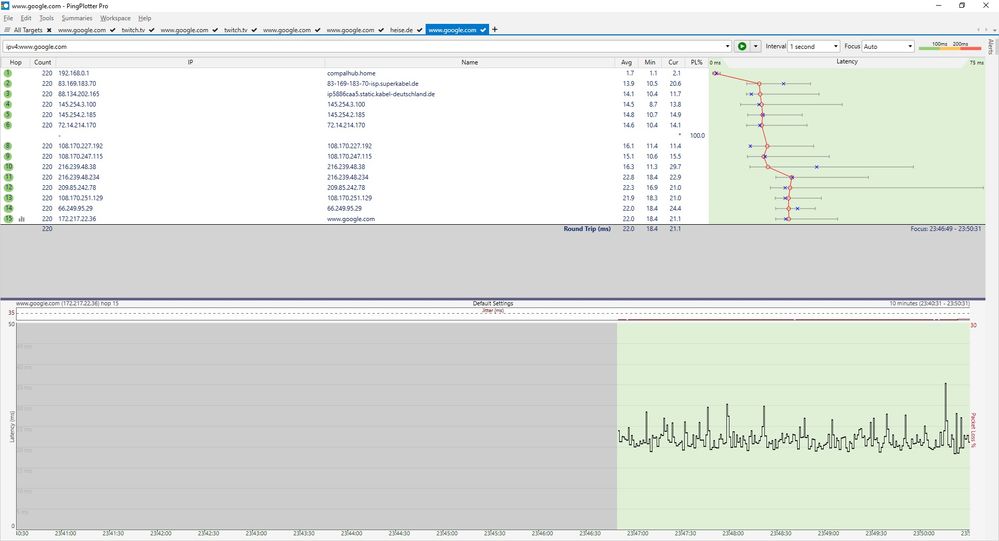Click the hop 10 circle icon
999x541 pixels.
tap(8, 166)
